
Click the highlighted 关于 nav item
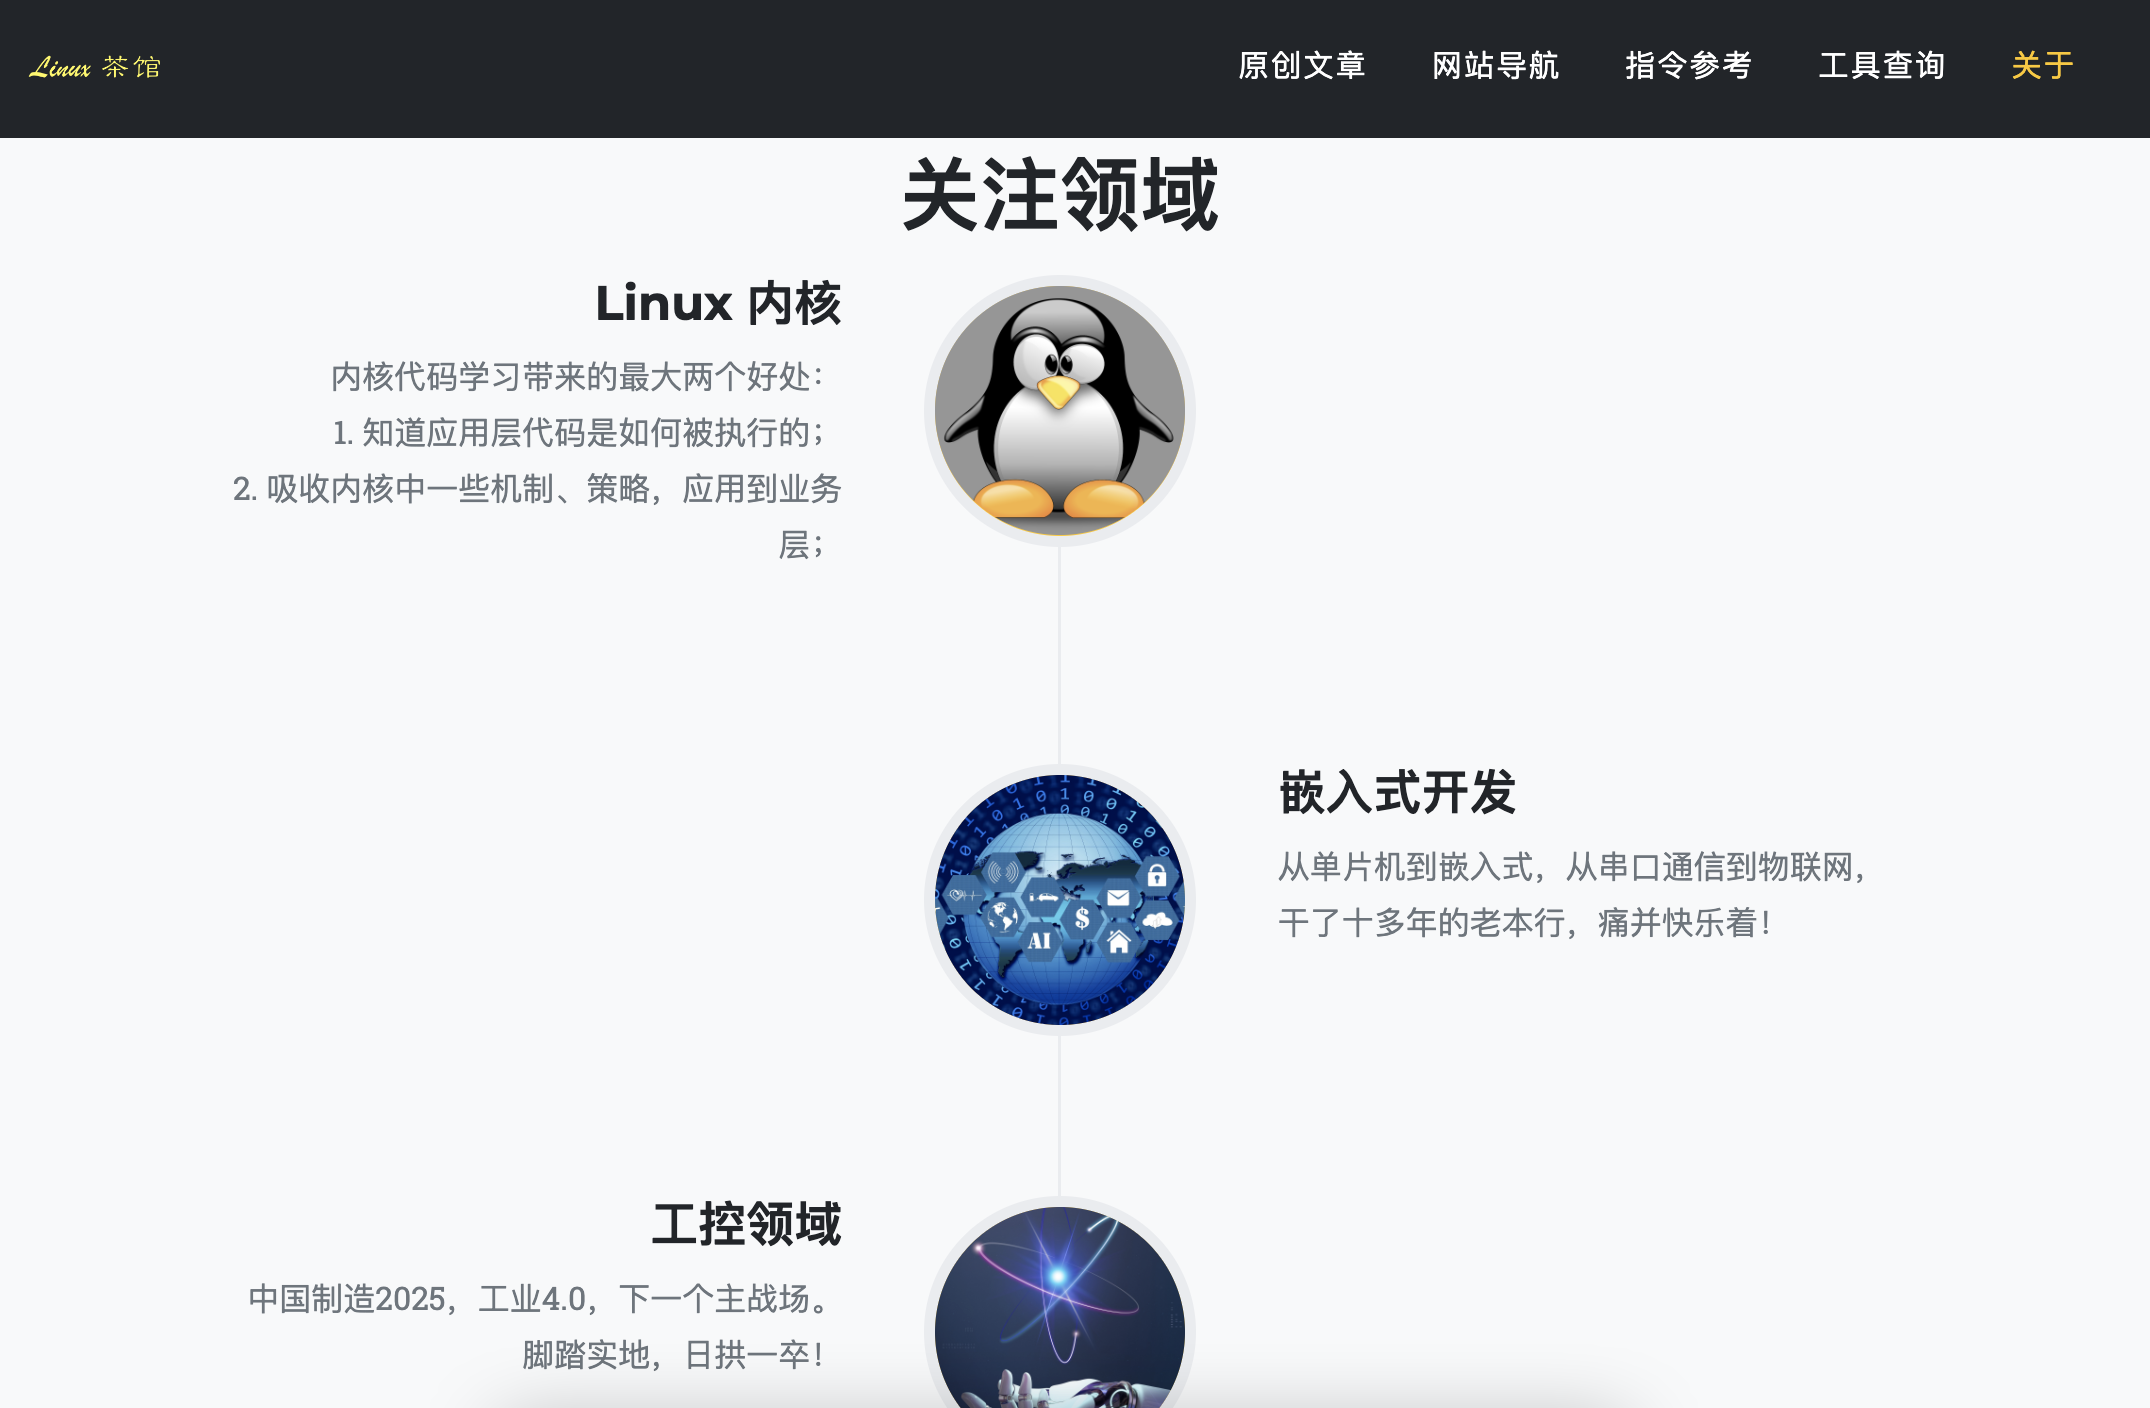(x=2042, y=66)
